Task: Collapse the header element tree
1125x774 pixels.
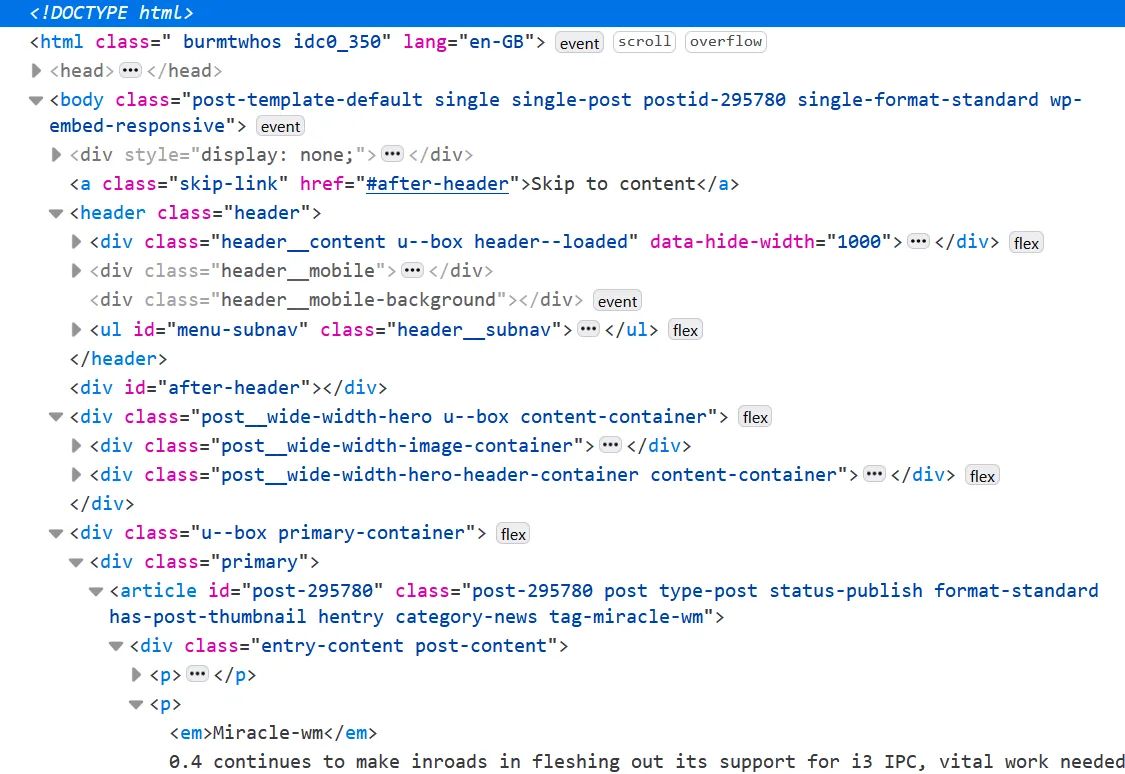Action: click(x=55, y=213)
